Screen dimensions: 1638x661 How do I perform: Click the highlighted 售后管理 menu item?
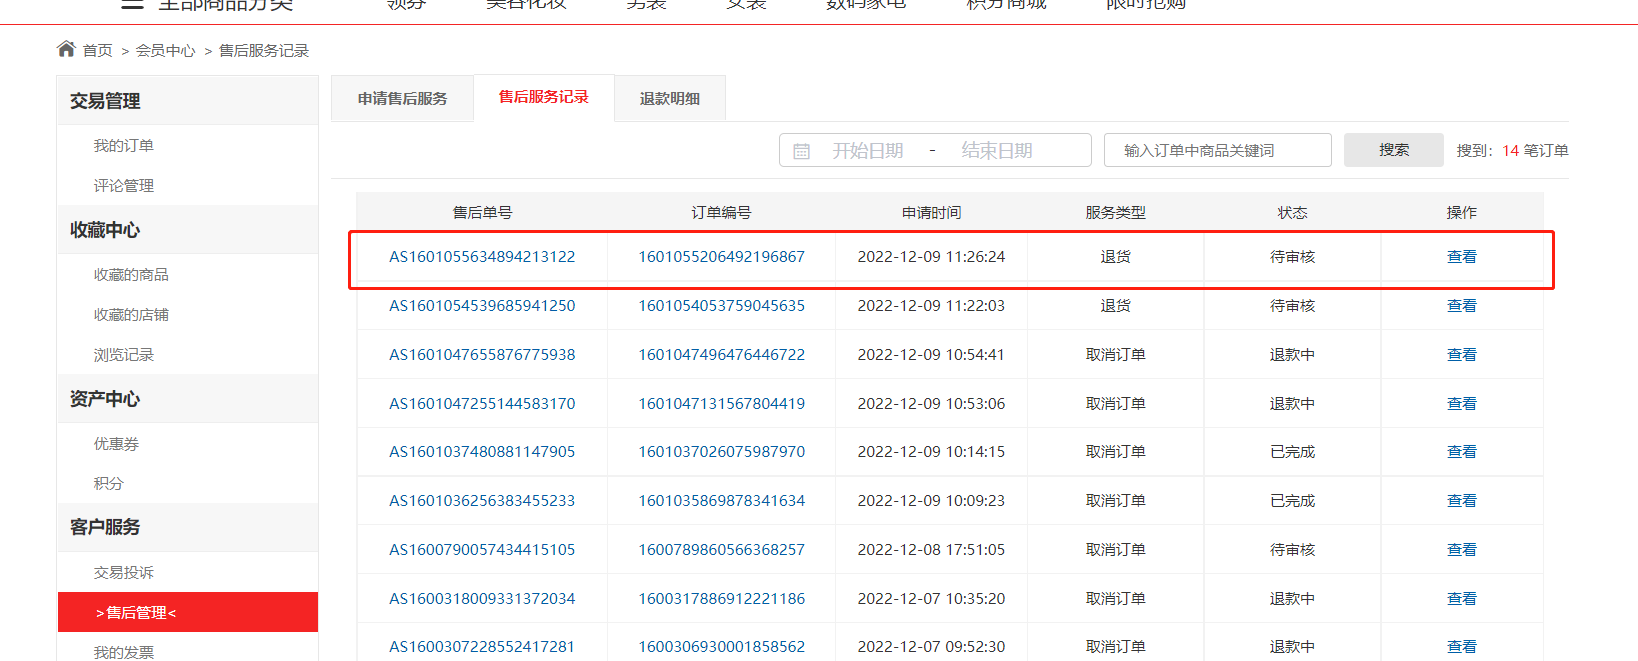[188, 612]
